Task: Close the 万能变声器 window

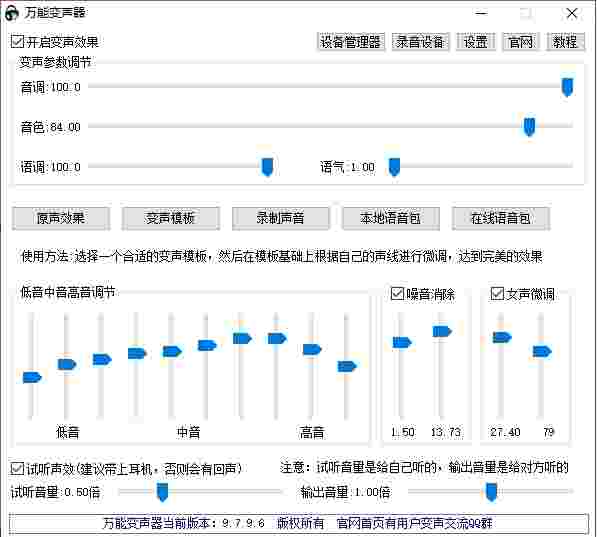Action: (x=572, y=13)
